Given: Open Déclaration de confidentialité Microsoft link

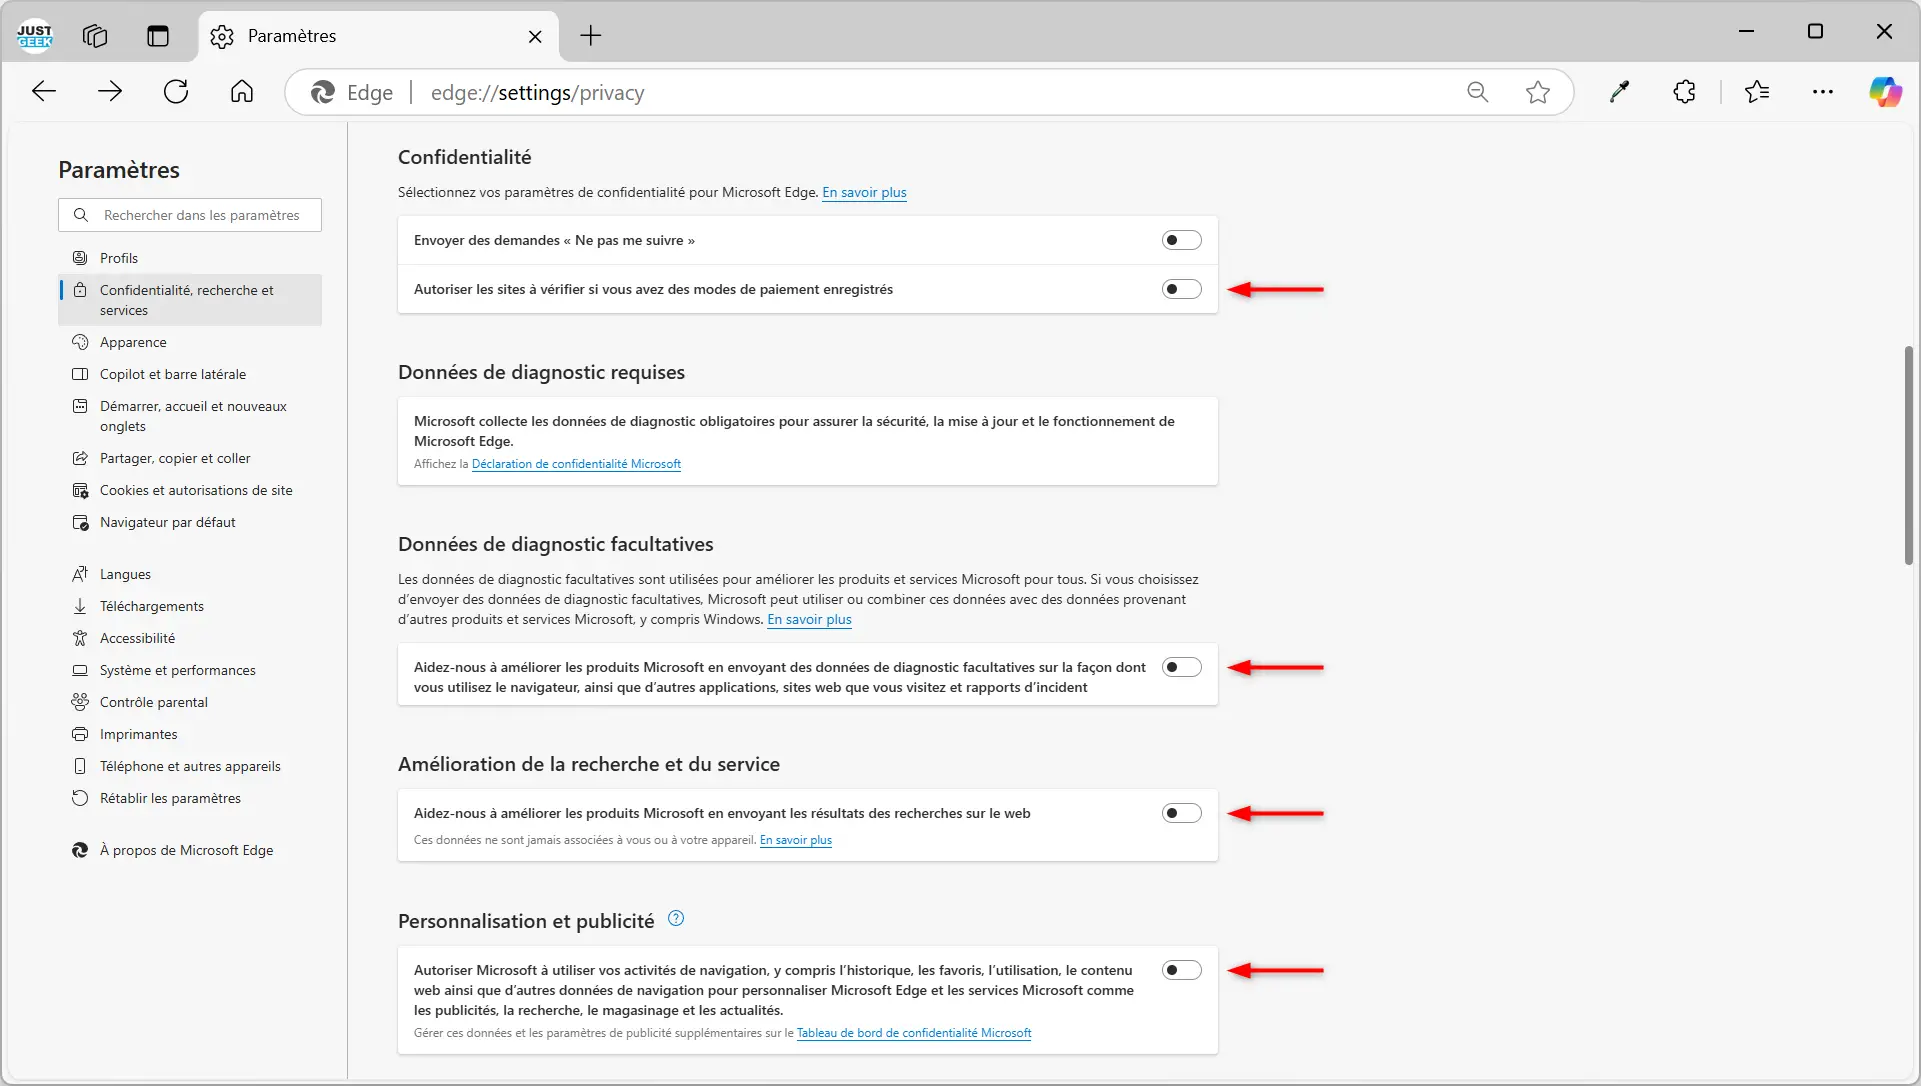Looking at the screenshot, I should click(576, 464).
